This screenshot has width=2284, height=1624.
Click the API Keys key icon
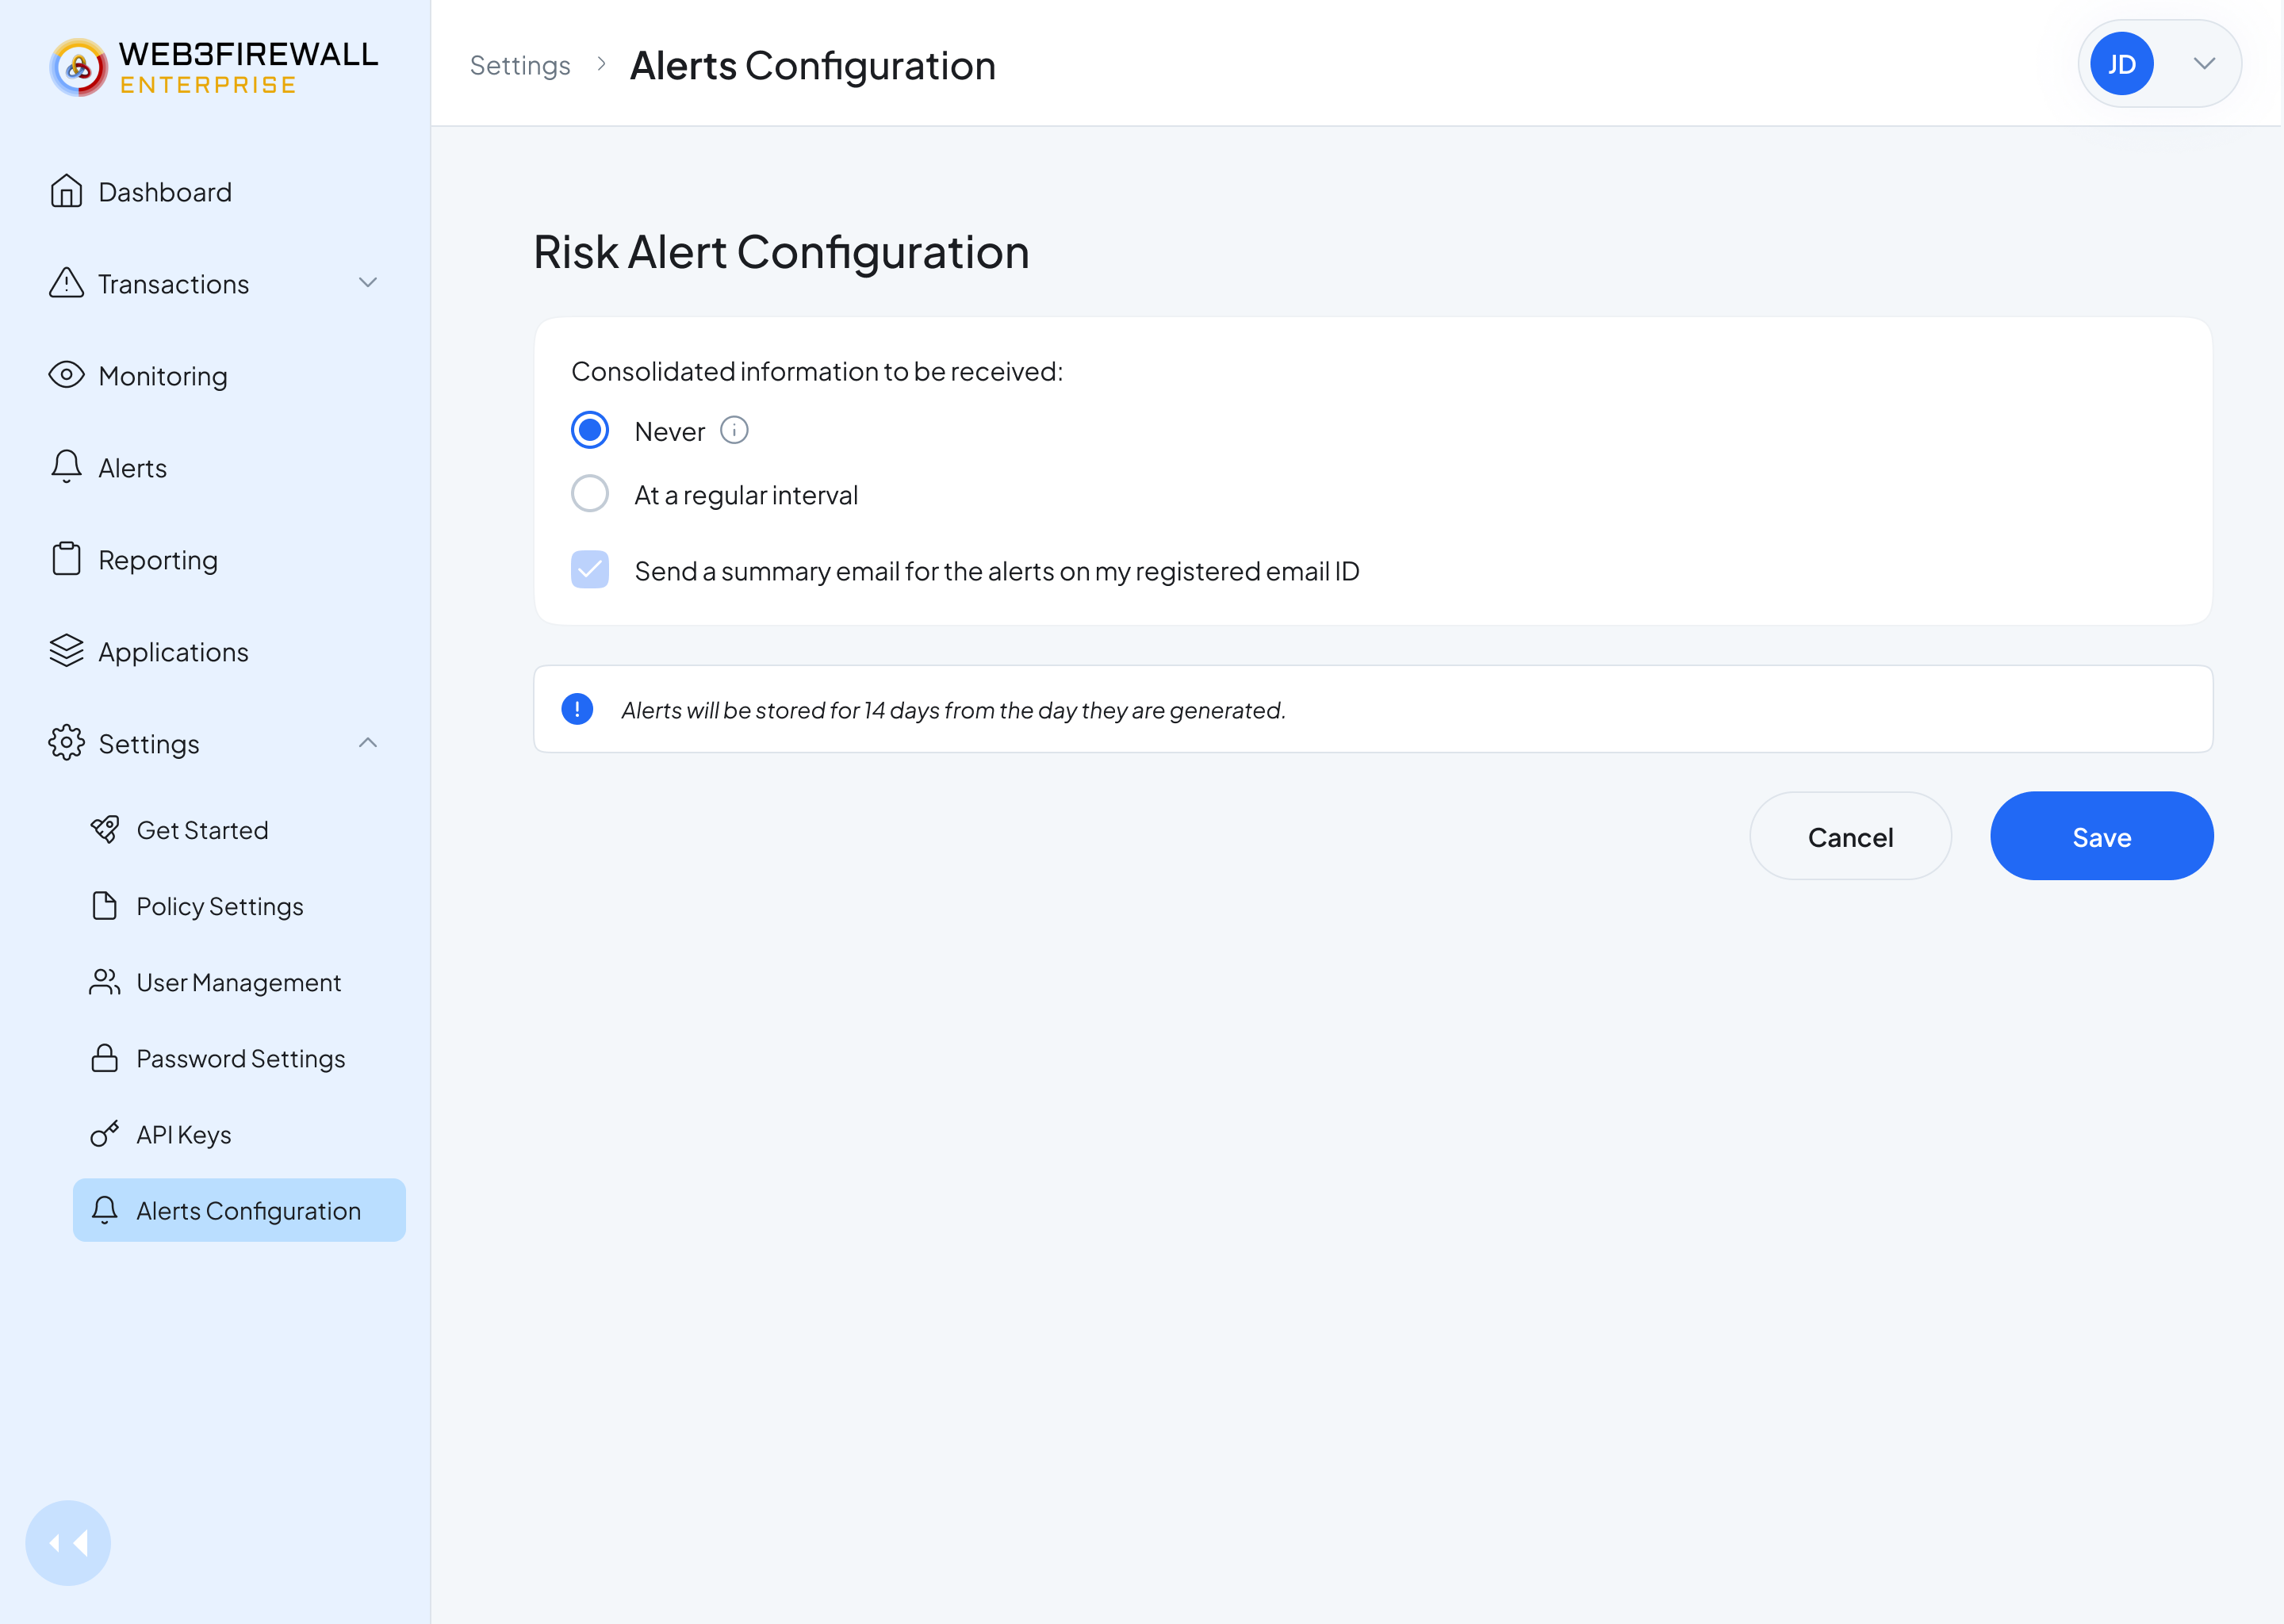coord(105,1134)
